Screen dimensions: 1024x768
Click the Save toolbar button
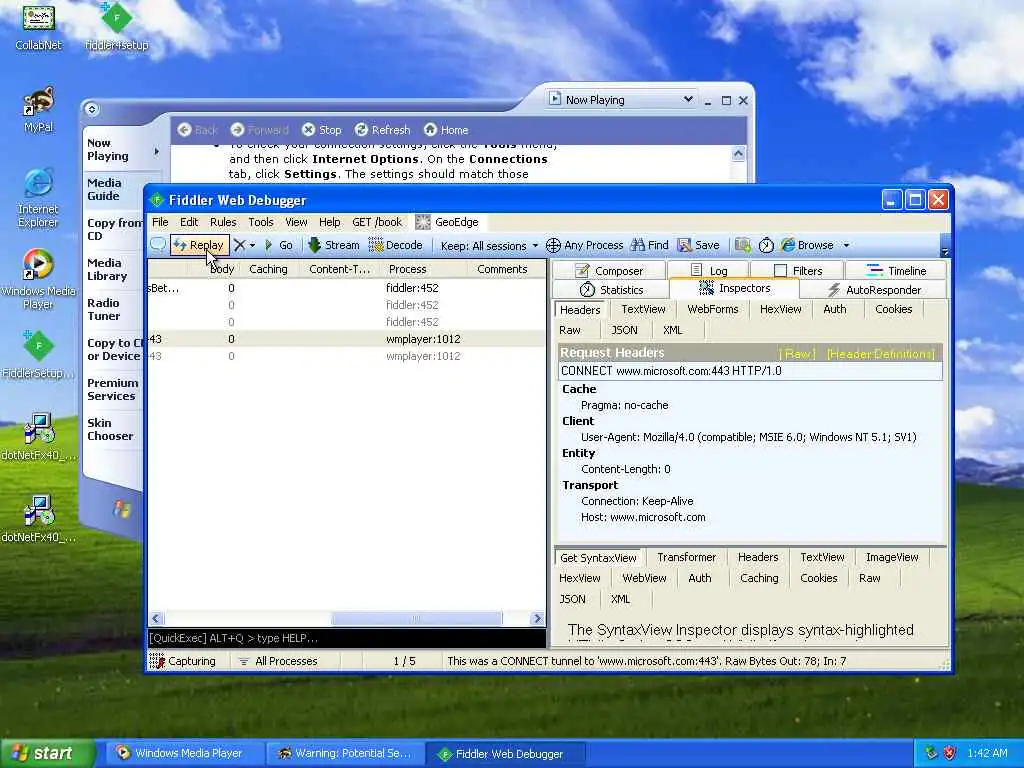tap(699, 246)
